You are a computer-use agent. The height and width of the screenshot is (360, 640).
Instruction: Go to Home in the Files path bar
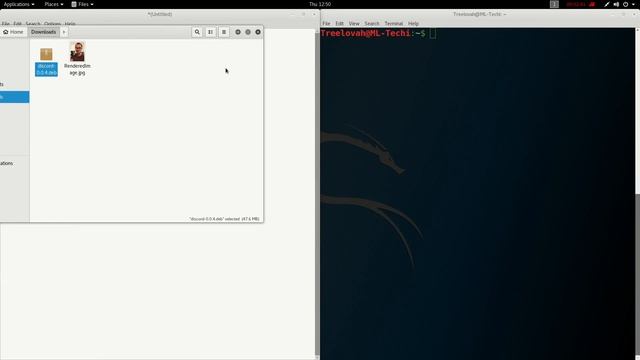(x=13, y=32)
